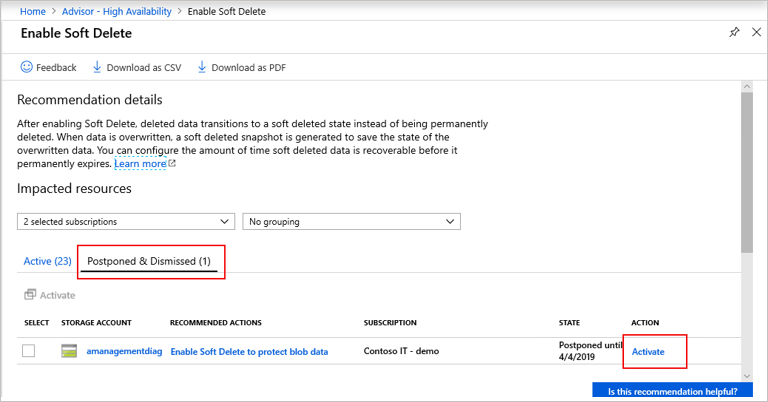This screenshot has height=402, width=768.
Task: Pin this blade using the pin icon
Action: tap(734, 33)
